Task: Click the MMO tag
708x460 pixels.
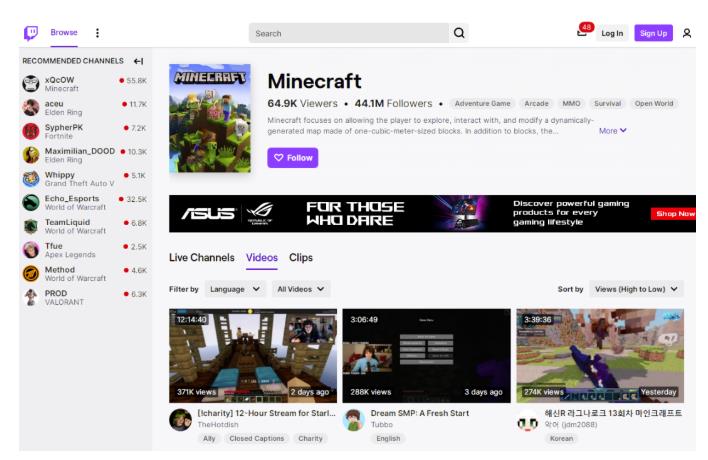Action: point(571,103)
